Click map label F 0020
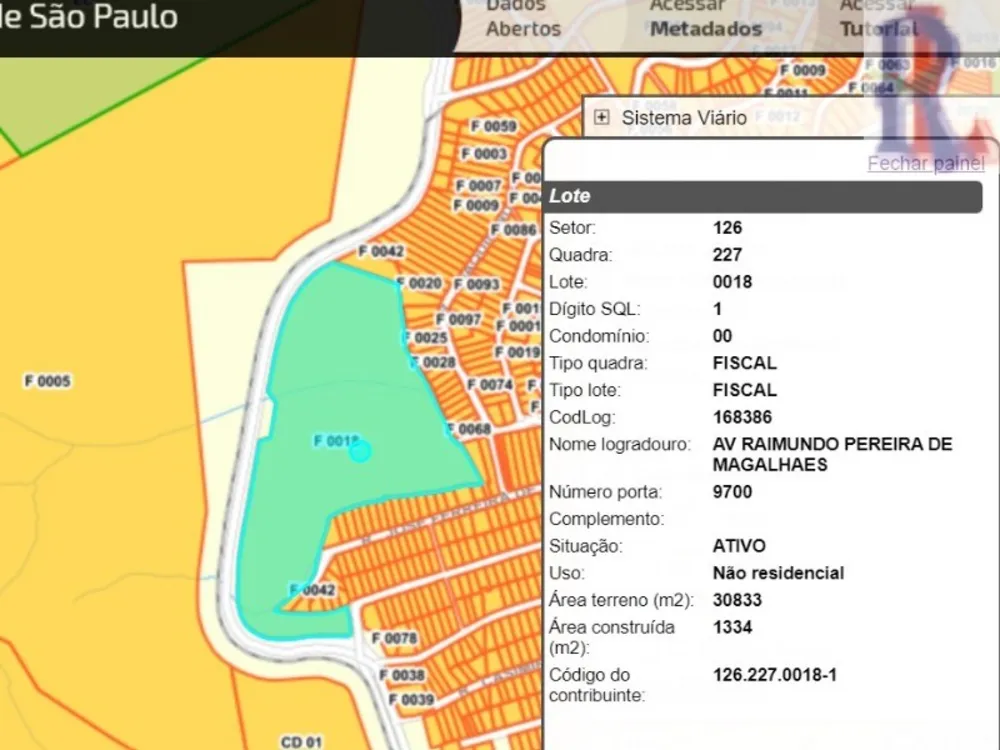This screenshot has height=750, width=1000. tap(419, 283)
